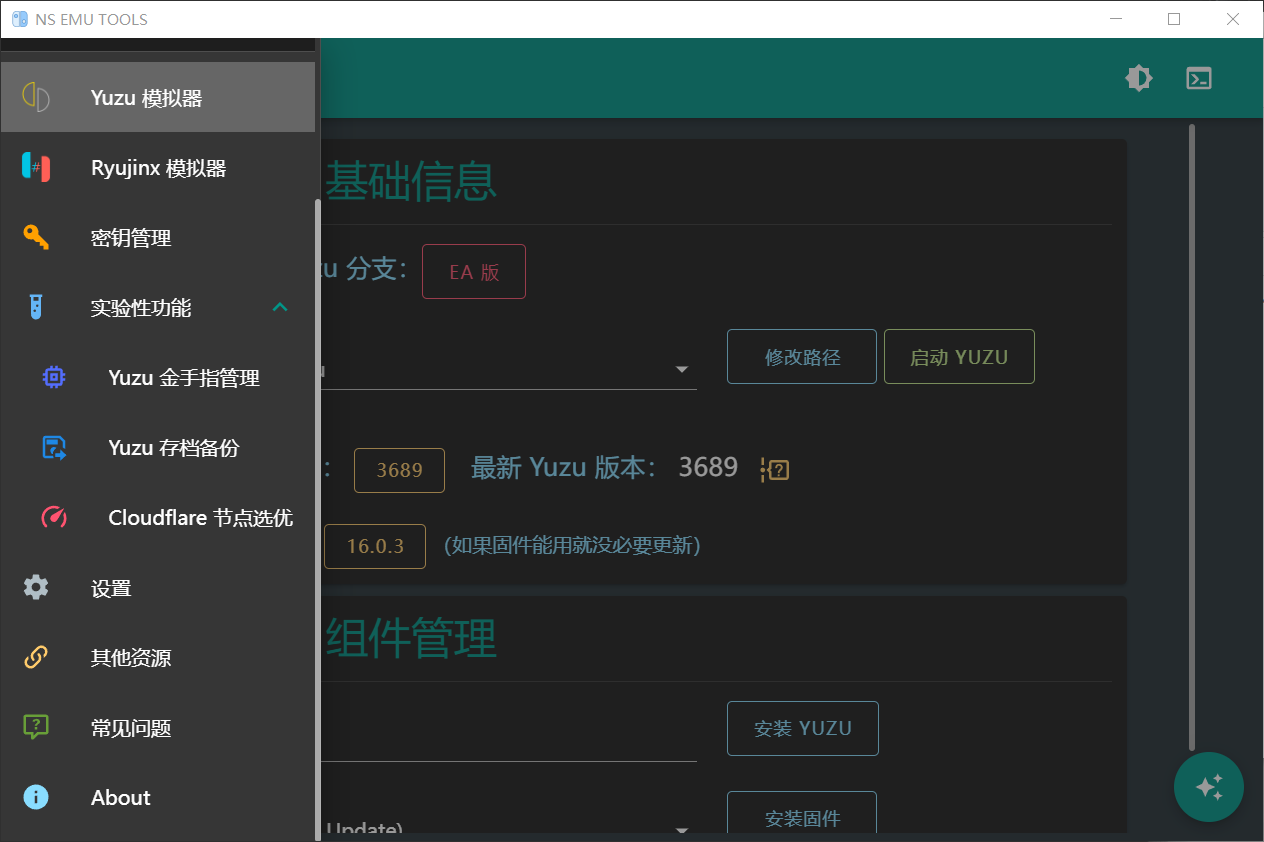Click the firmware version 16.0.3 button
Screen dimensions: 1264x842
tap(375, 546)
